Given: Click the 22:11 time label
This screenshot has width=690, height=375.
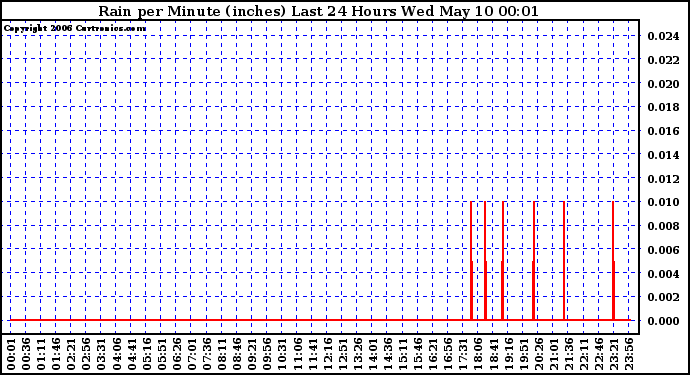Looking at the screenshot, I should coord(583,354).
